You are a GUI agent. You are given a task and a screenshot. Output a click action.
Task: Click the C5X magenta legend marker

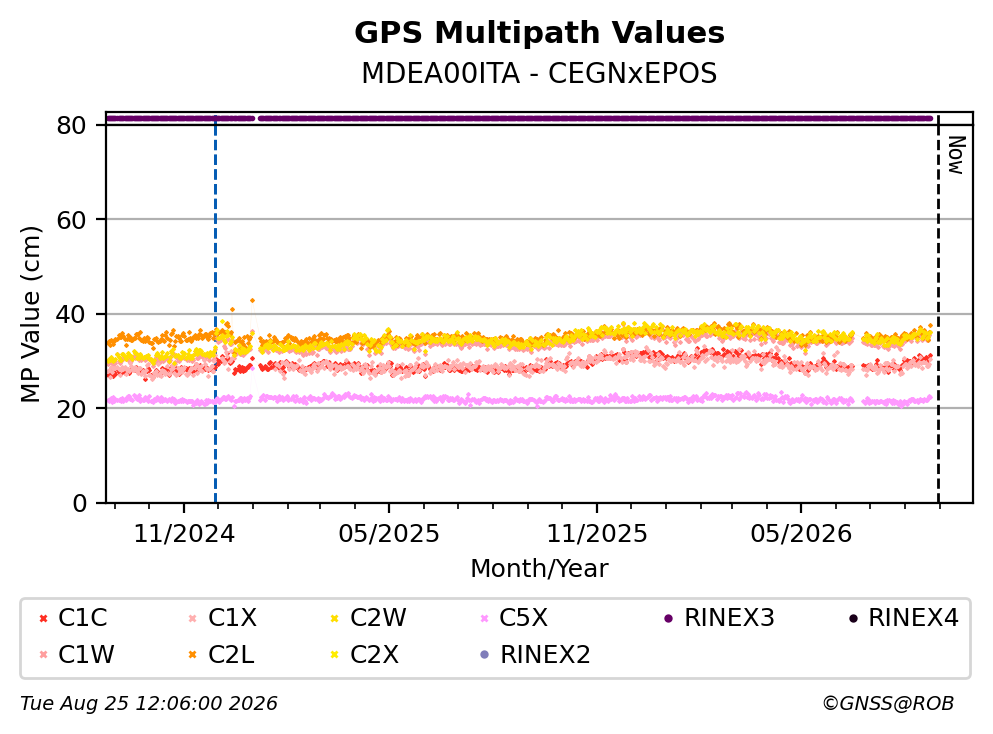pyautogui.click(x=484, y=618)
